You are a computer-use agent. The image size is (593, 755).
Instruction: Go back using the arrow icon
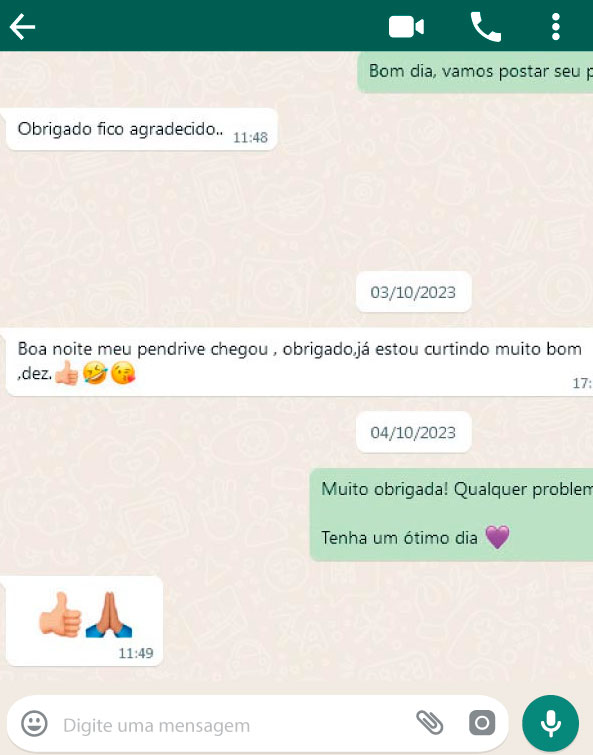[x=22, y=26]
